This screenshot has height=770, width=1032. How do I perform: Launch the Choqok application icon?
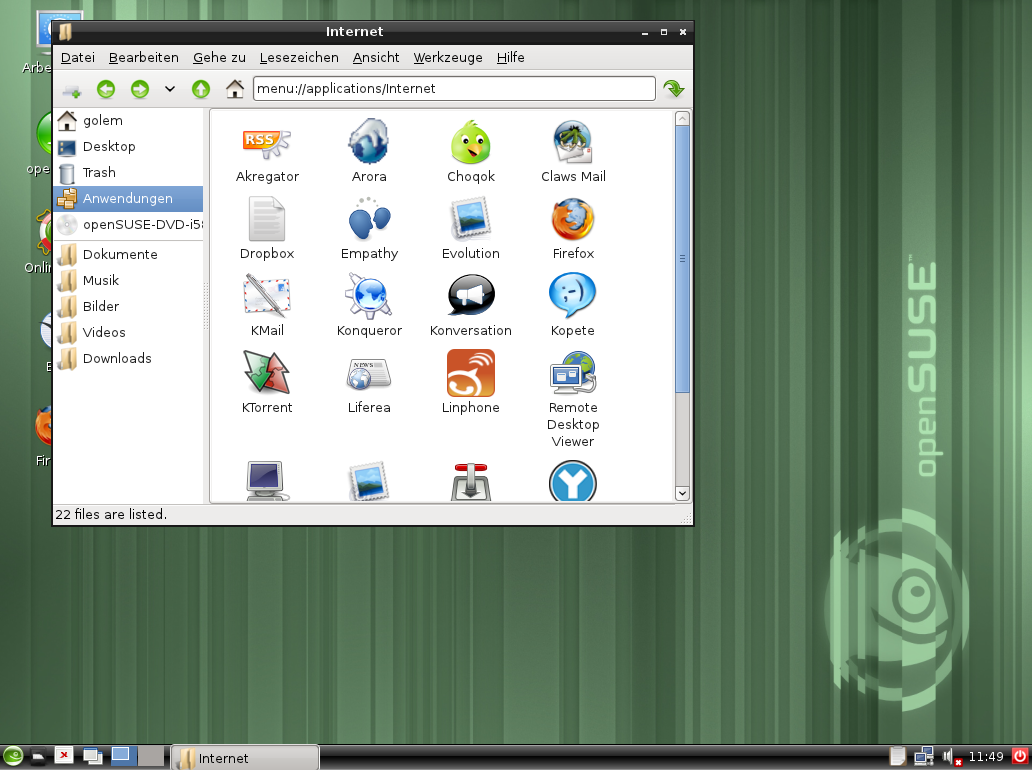470,143
